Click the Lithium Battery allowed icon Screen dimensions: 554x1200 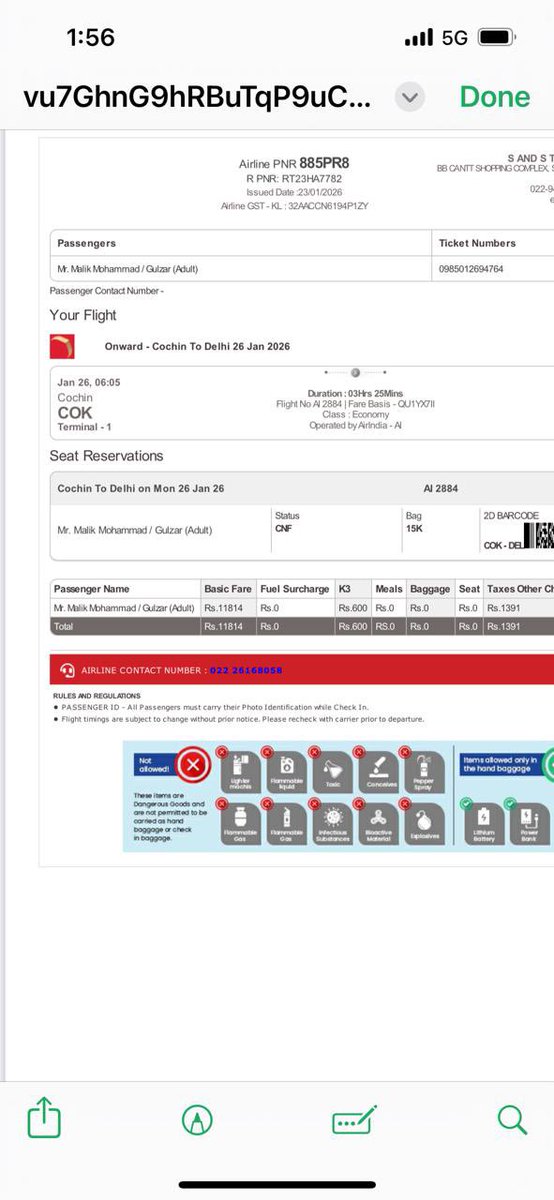point(484,825)
